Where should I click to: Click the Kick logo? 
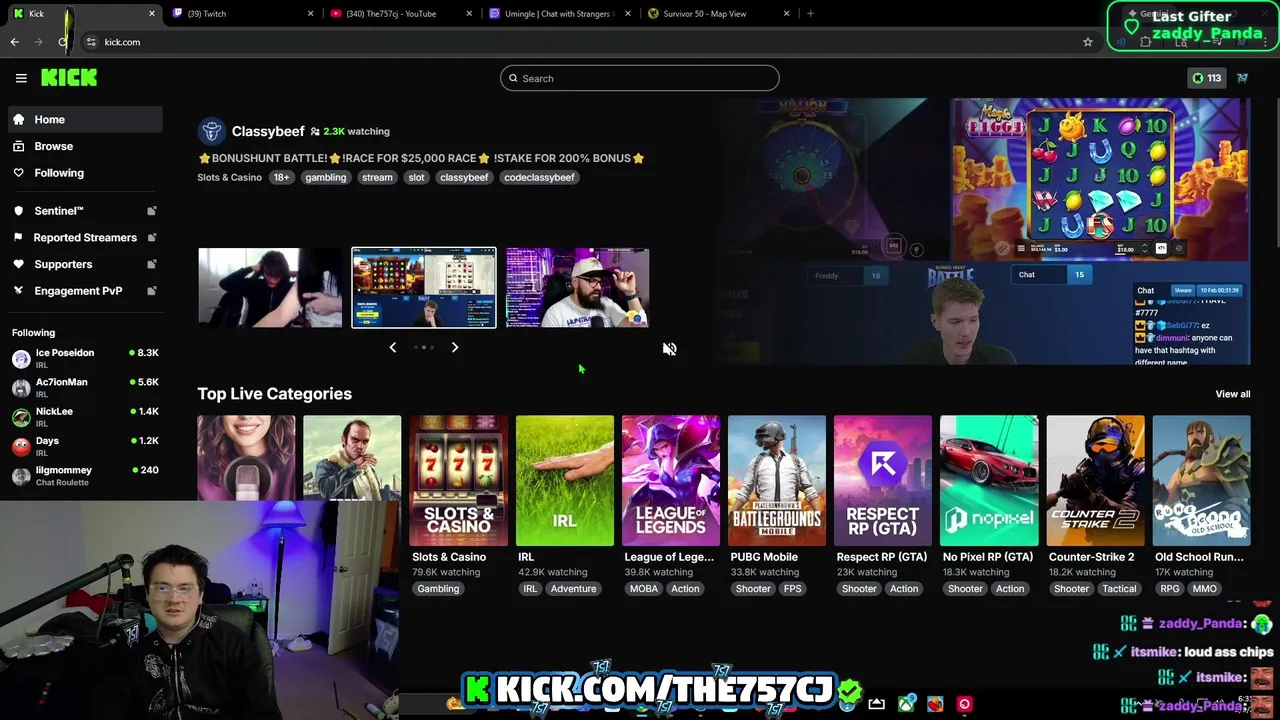tap(69, 78)
